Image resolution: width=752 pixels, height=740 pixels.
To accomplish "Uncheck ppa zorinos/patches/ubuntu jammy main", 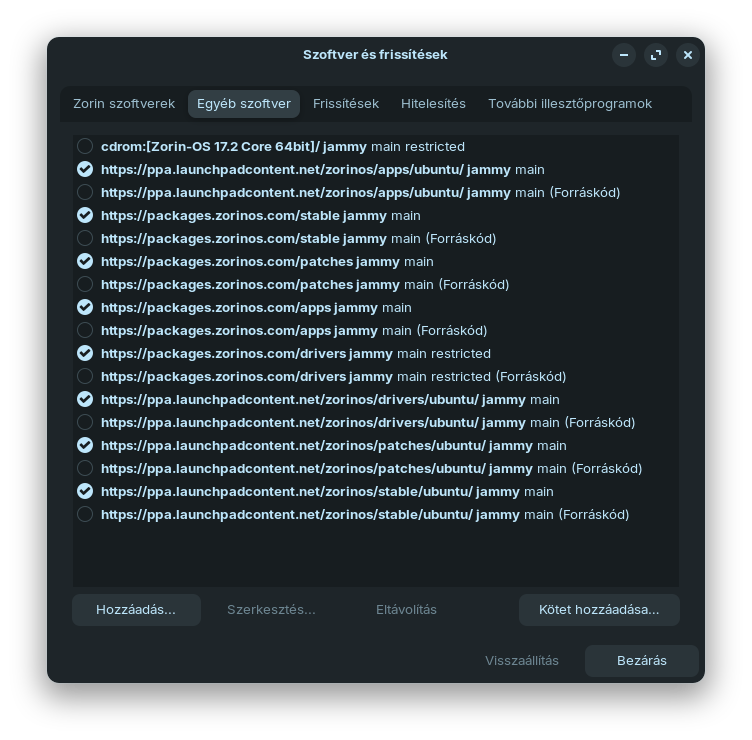I will [x=85, y=446].
